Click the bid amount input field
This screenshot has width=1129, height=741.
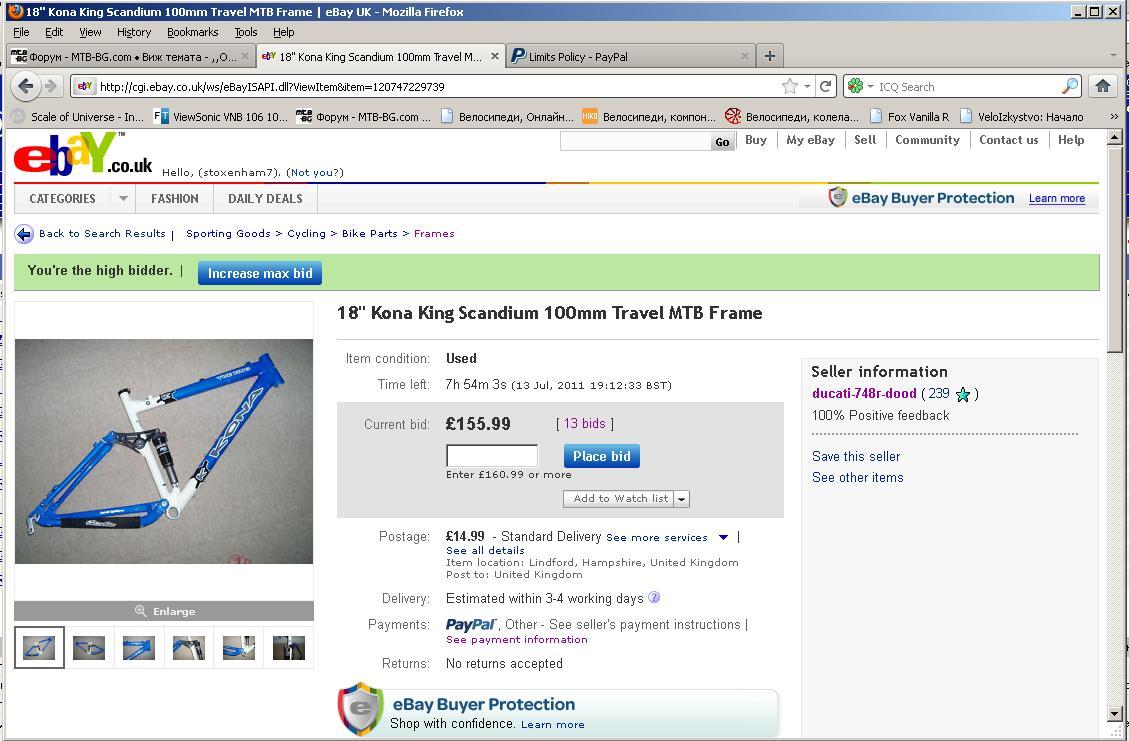(x=492, y=456)
